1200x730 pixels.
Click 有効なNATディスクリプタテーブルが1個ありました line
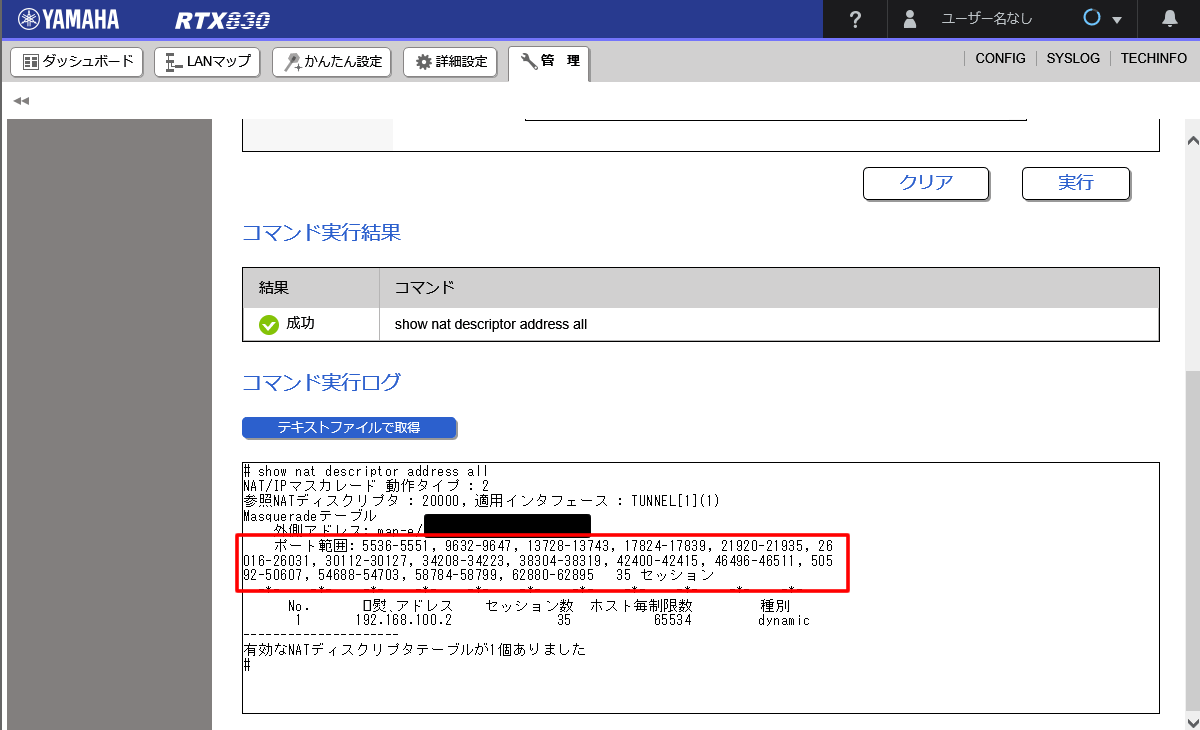[x=415, y=650]
